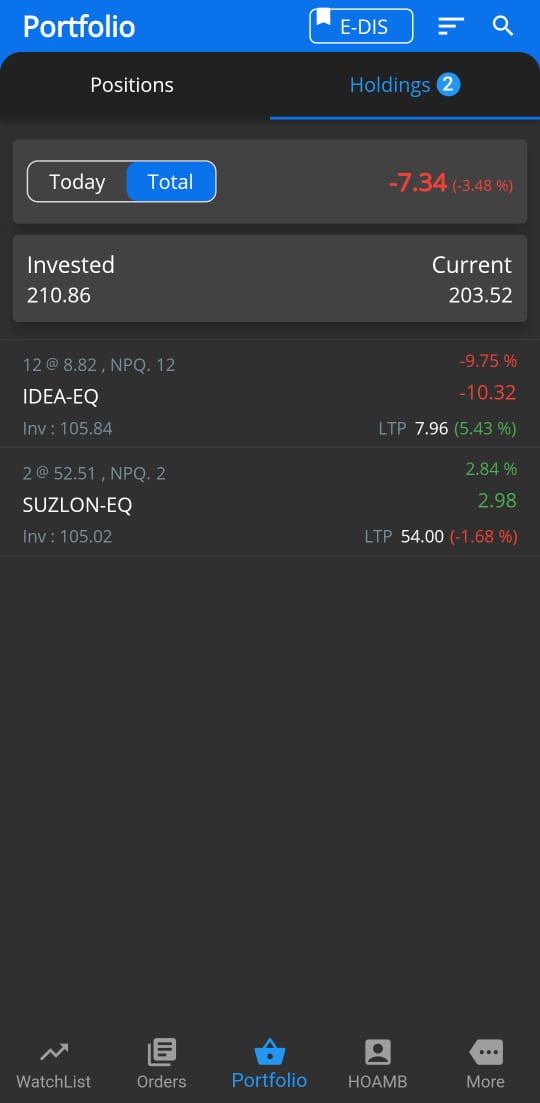Open the search magnifier icon

coord(503,26)
